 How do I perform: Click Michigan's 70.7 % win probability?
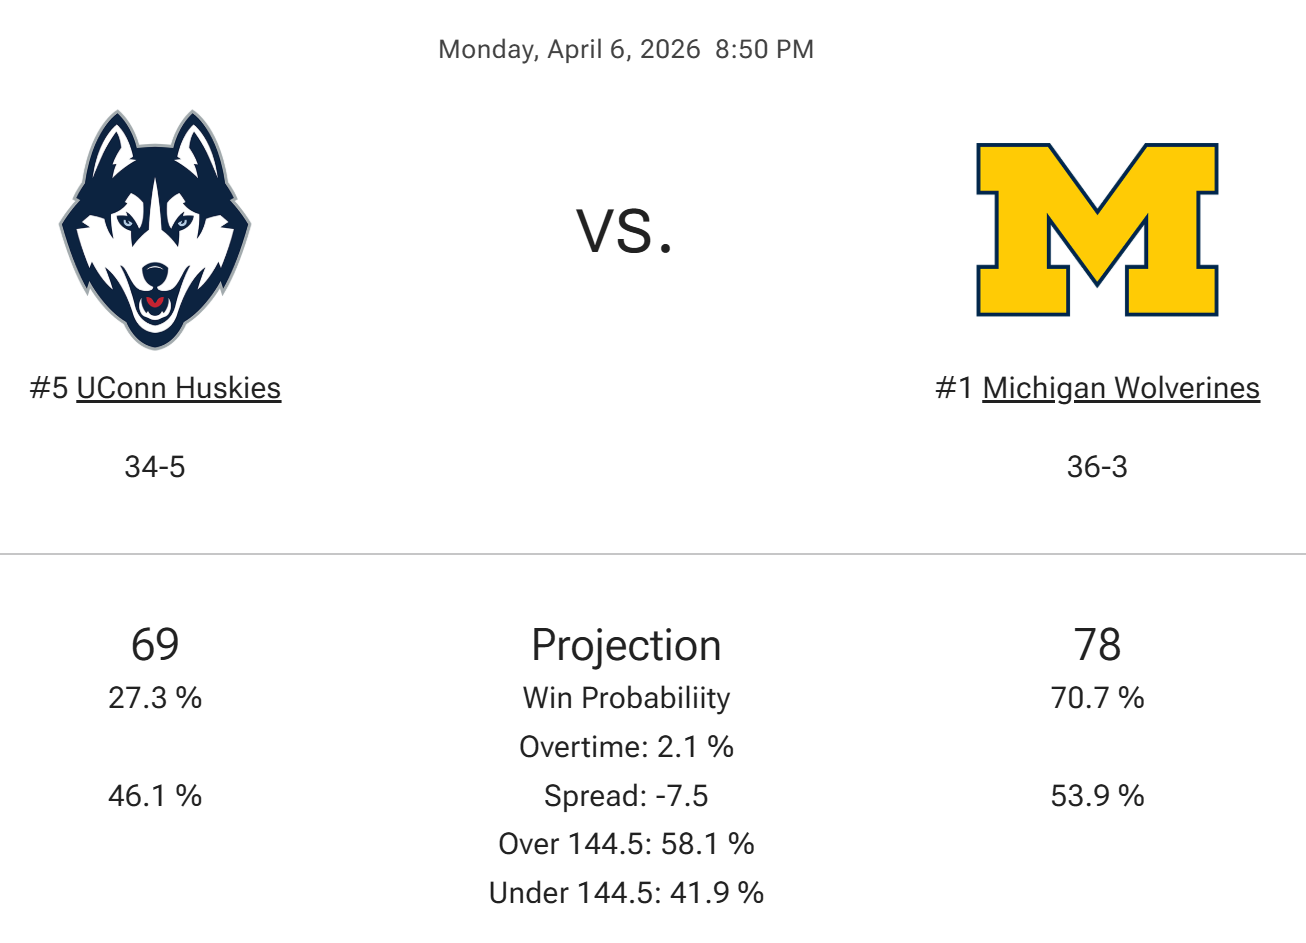(1097, 698)
